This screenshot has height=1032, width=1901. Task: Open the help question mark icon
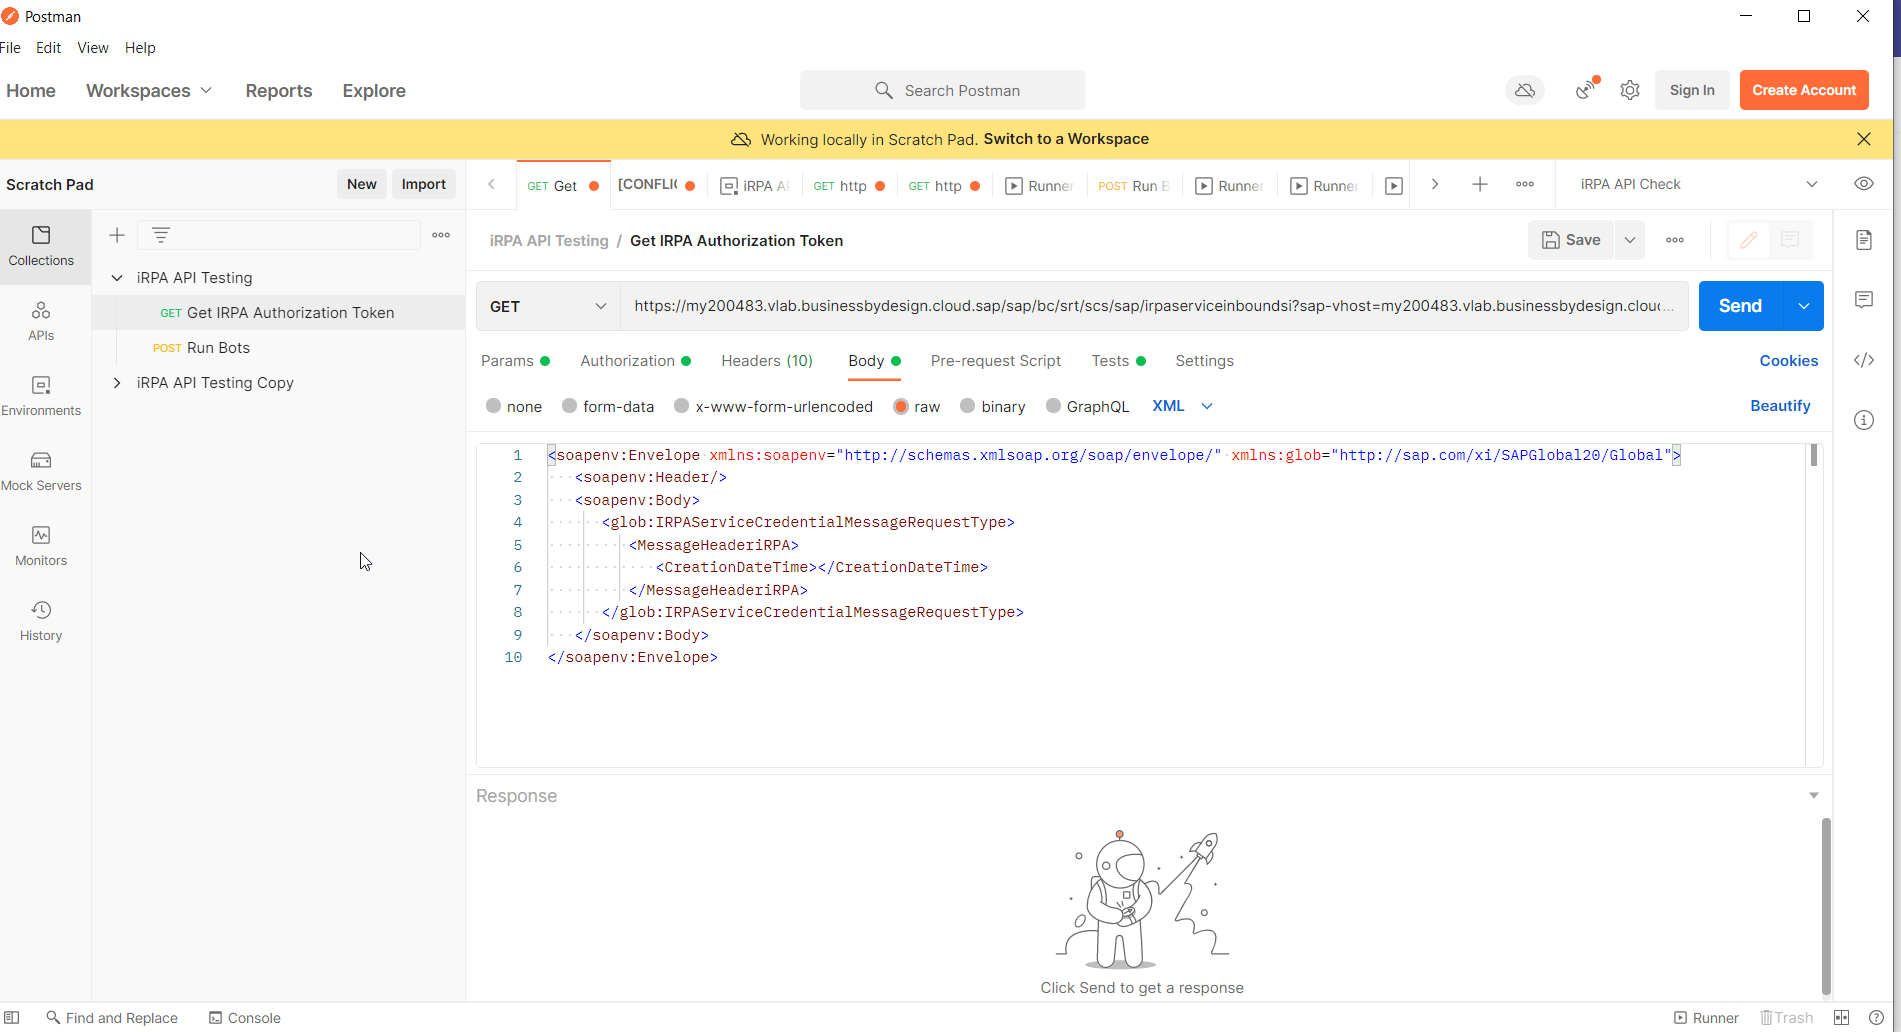pyautogui.click(x=1876, y=1018)
